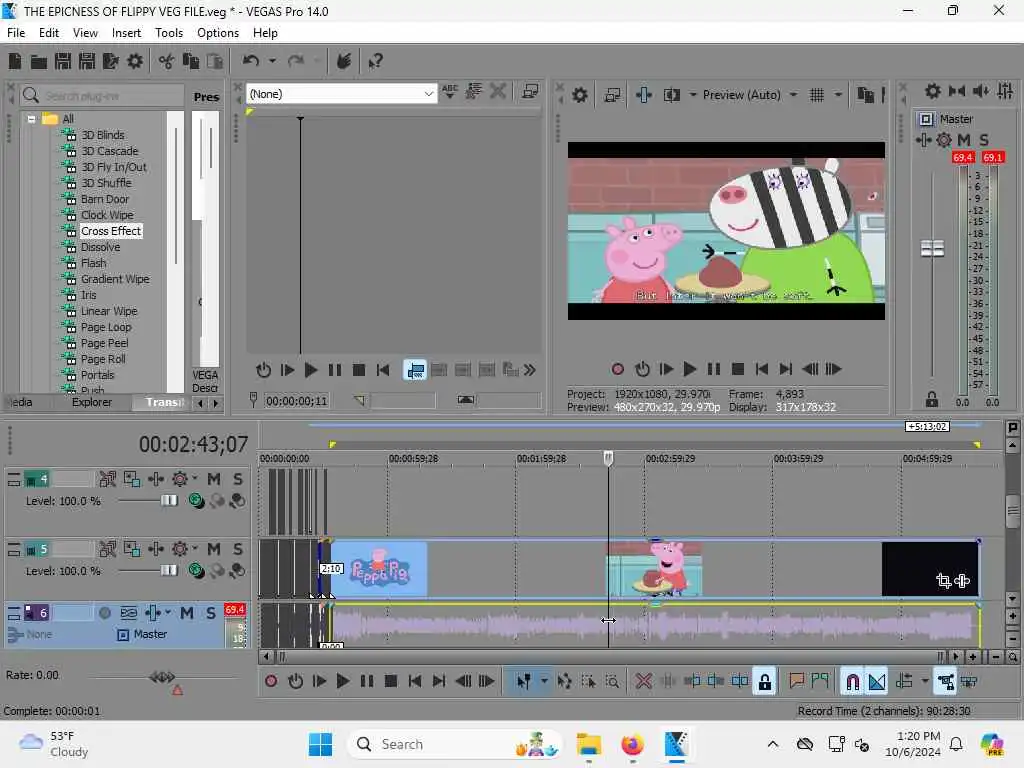Open project properties gear in main toolbar

pyautogui.click(x=135, y=61)
